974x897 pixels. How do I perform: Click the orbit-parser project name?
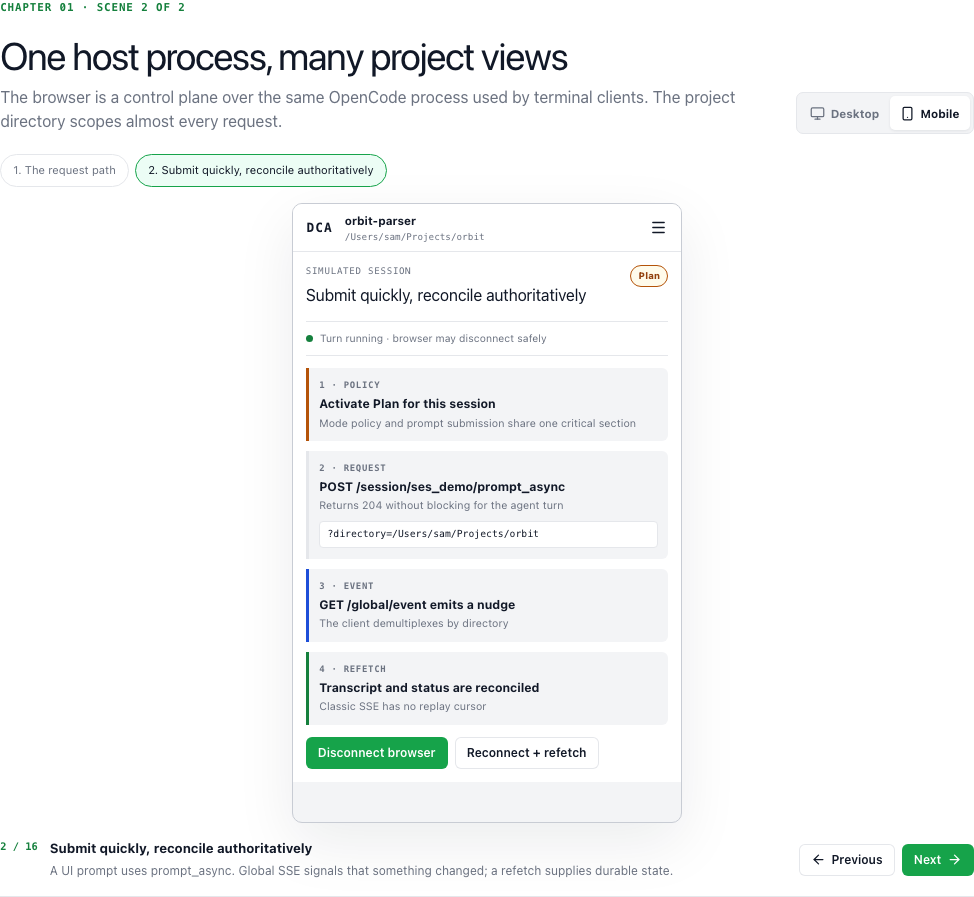(x=380, y=221)
